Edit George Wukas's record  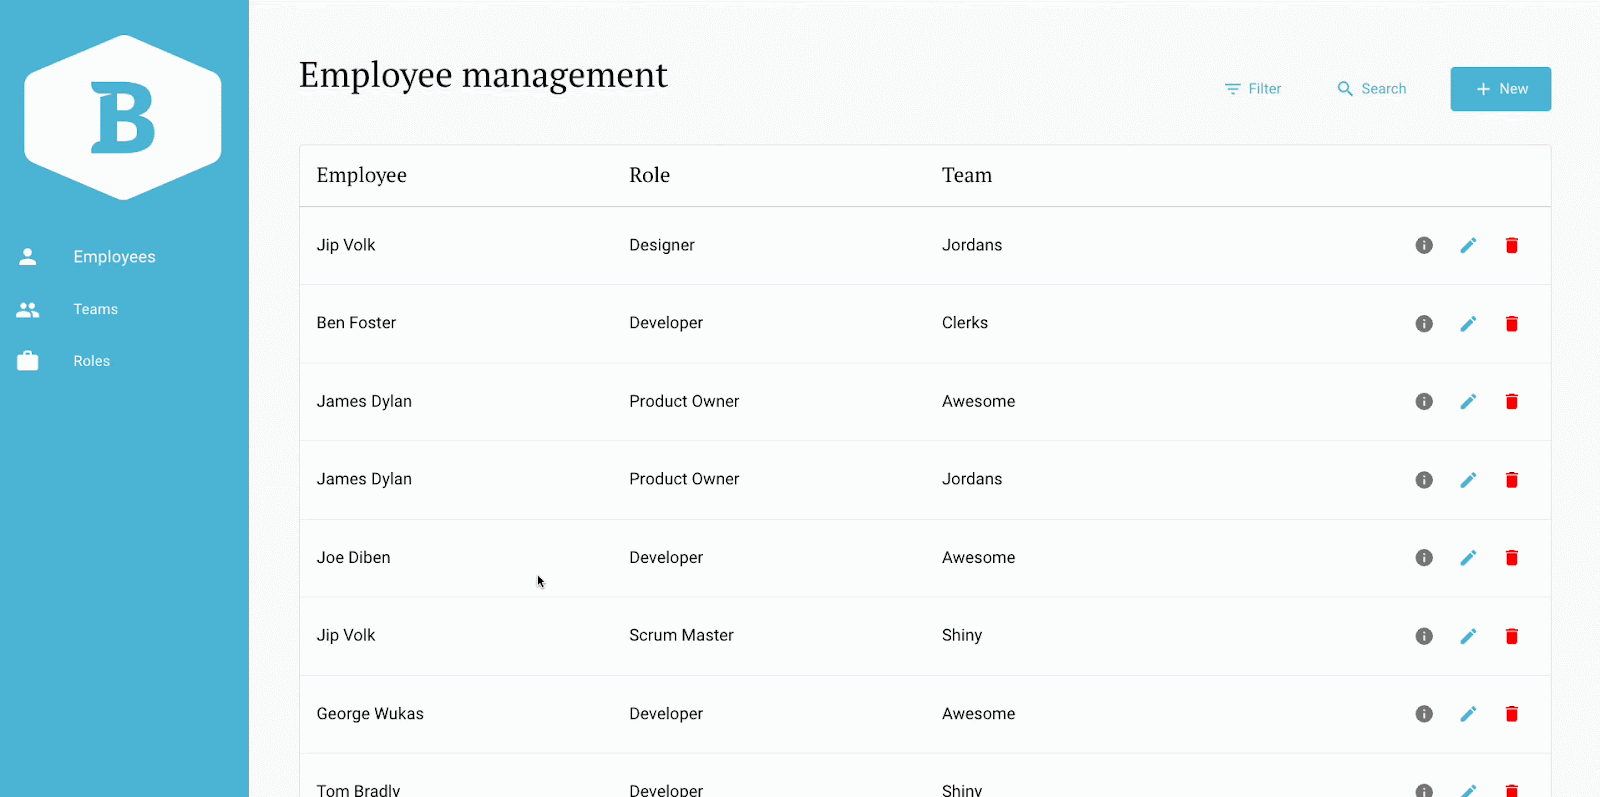tap(1468, 714)
